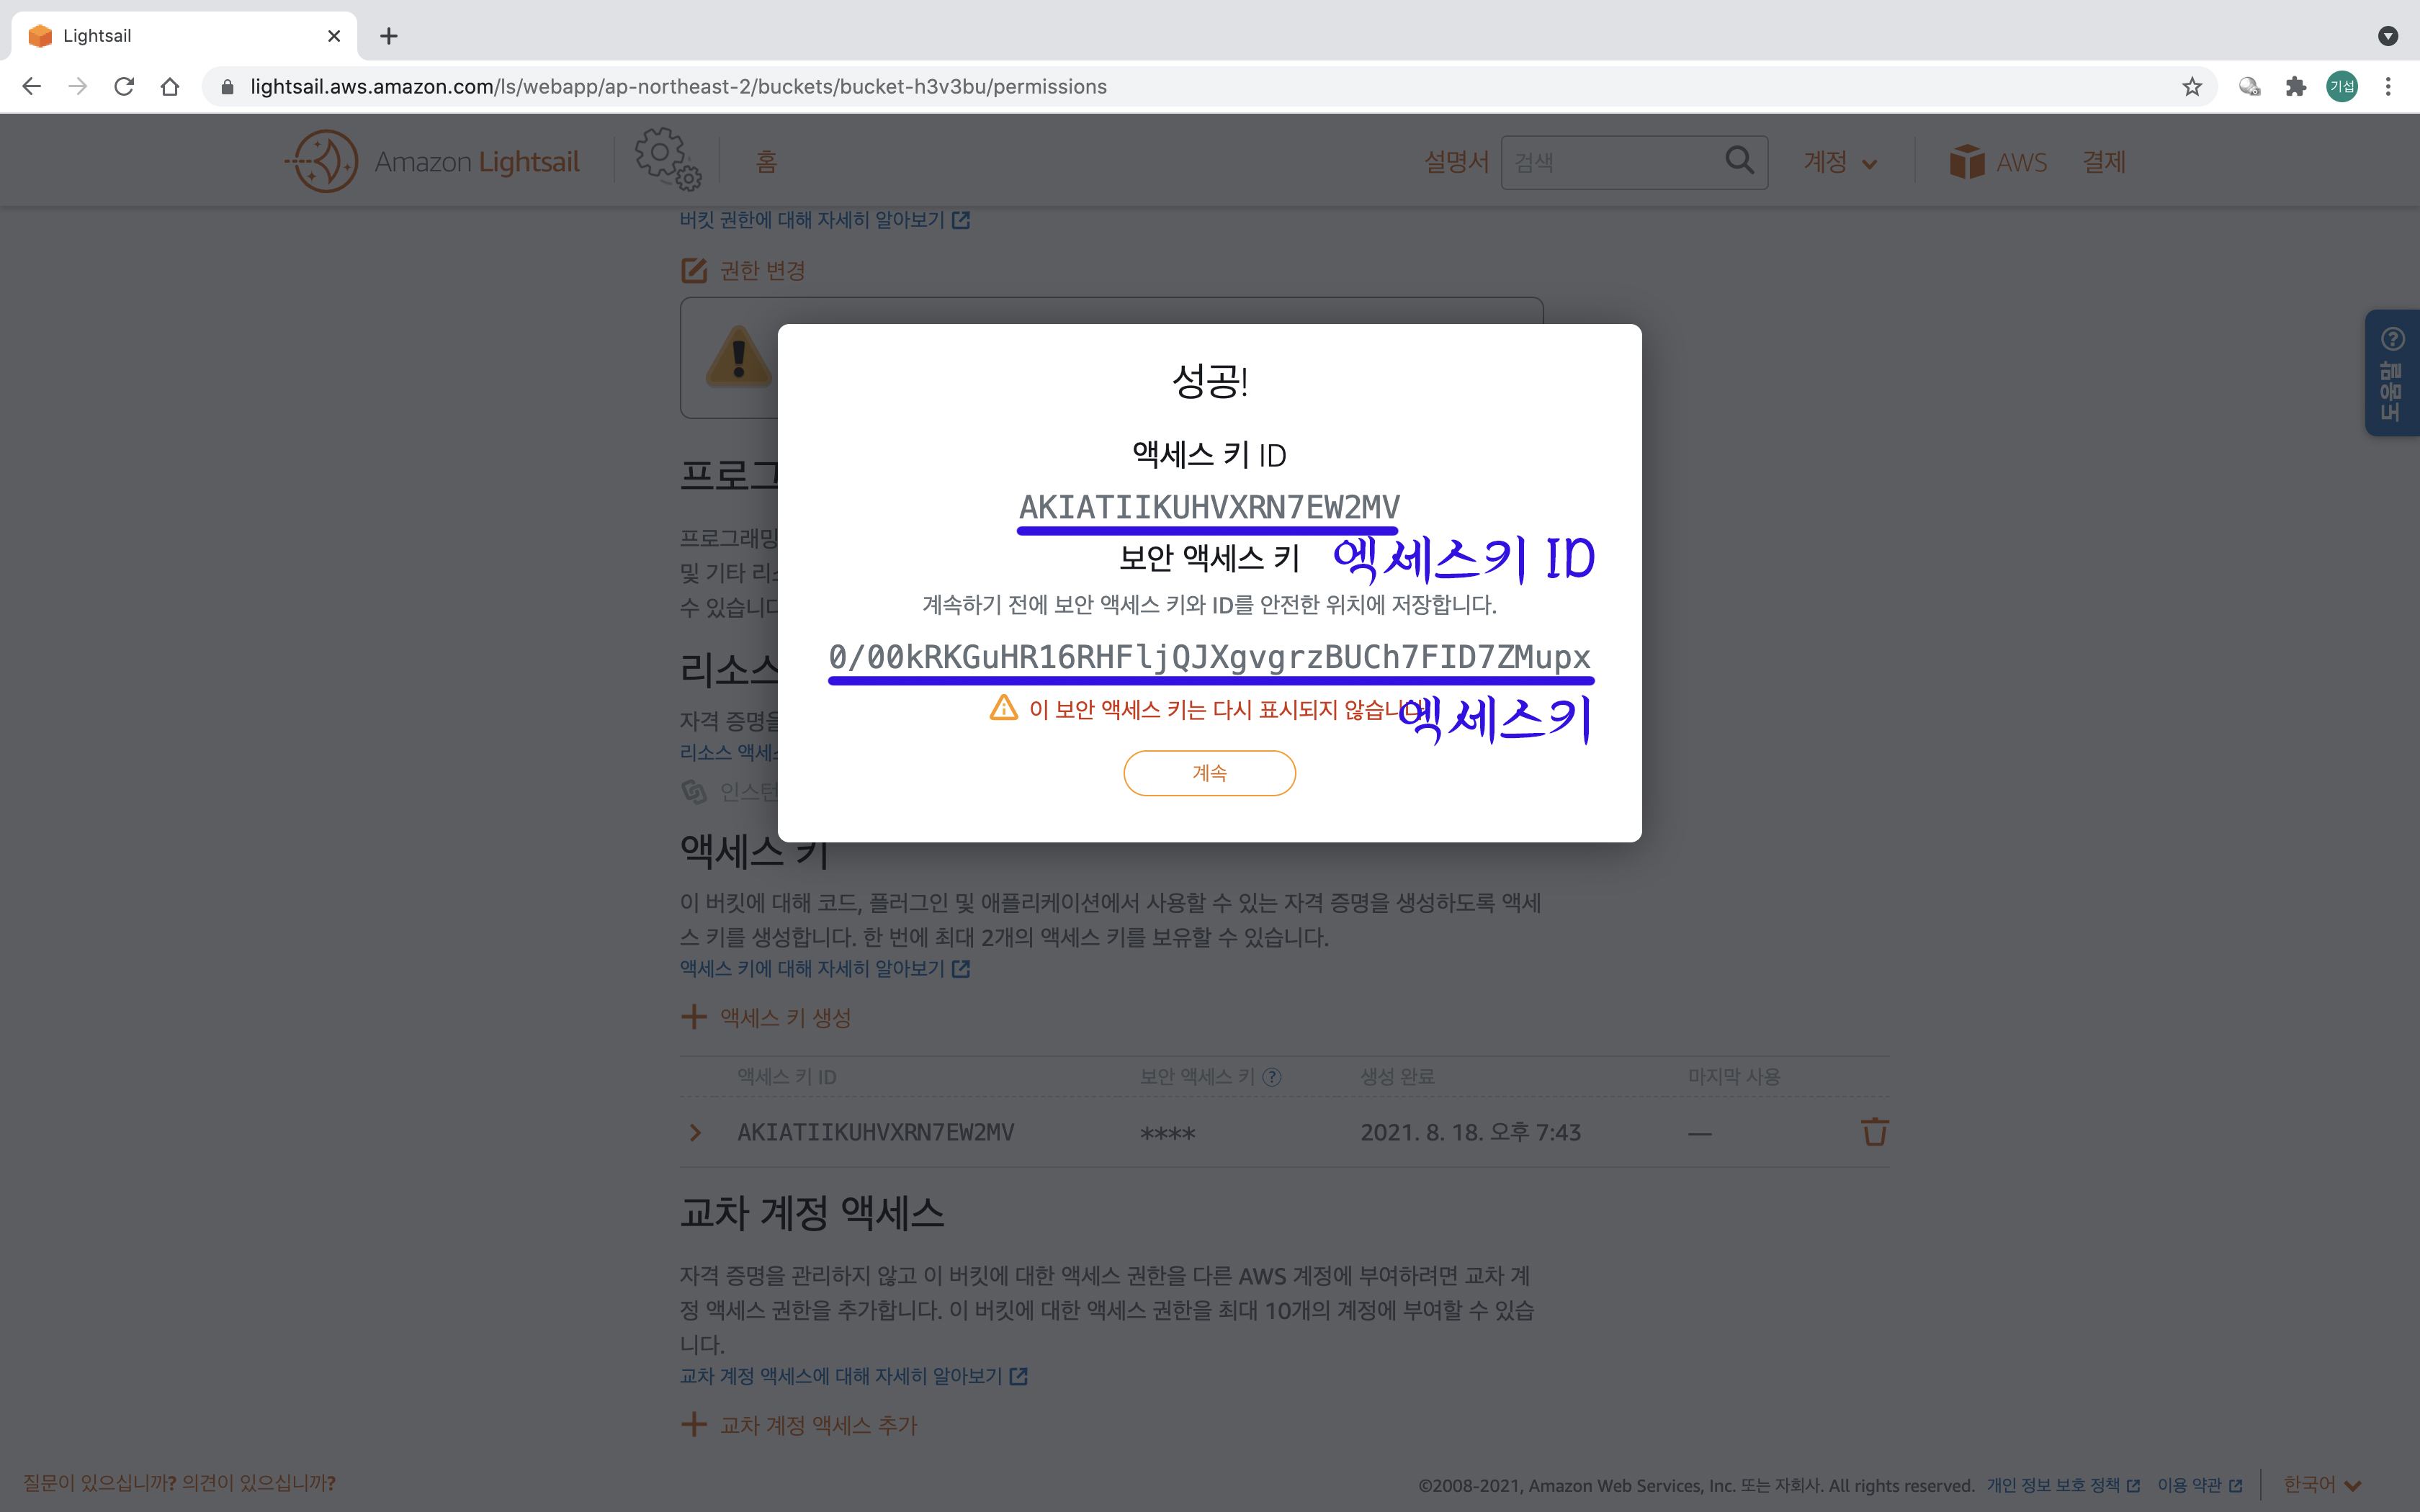Click the AWS console cube icon
This screenshot has height=1512, width=2420.
pyautogui.click(x=1966, y=162)
